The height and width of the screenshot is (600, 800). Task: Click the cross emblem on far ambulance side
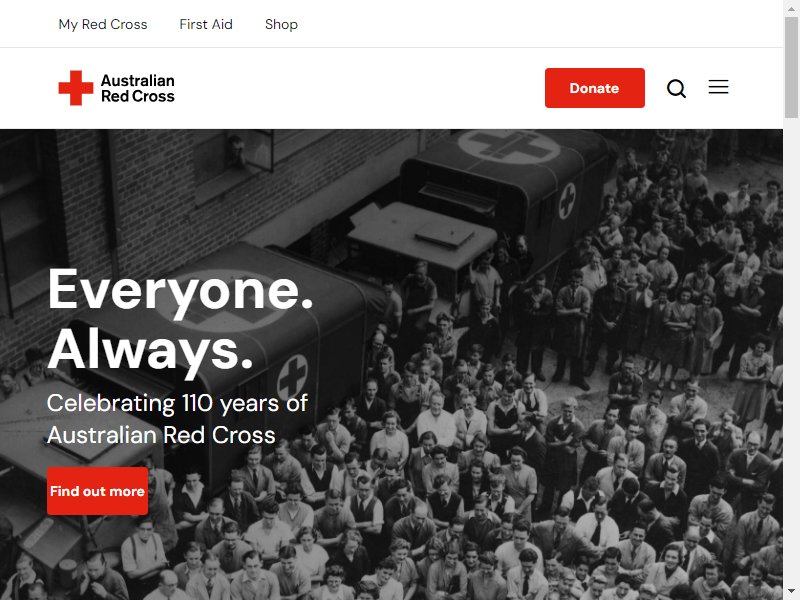coord(567,201)
